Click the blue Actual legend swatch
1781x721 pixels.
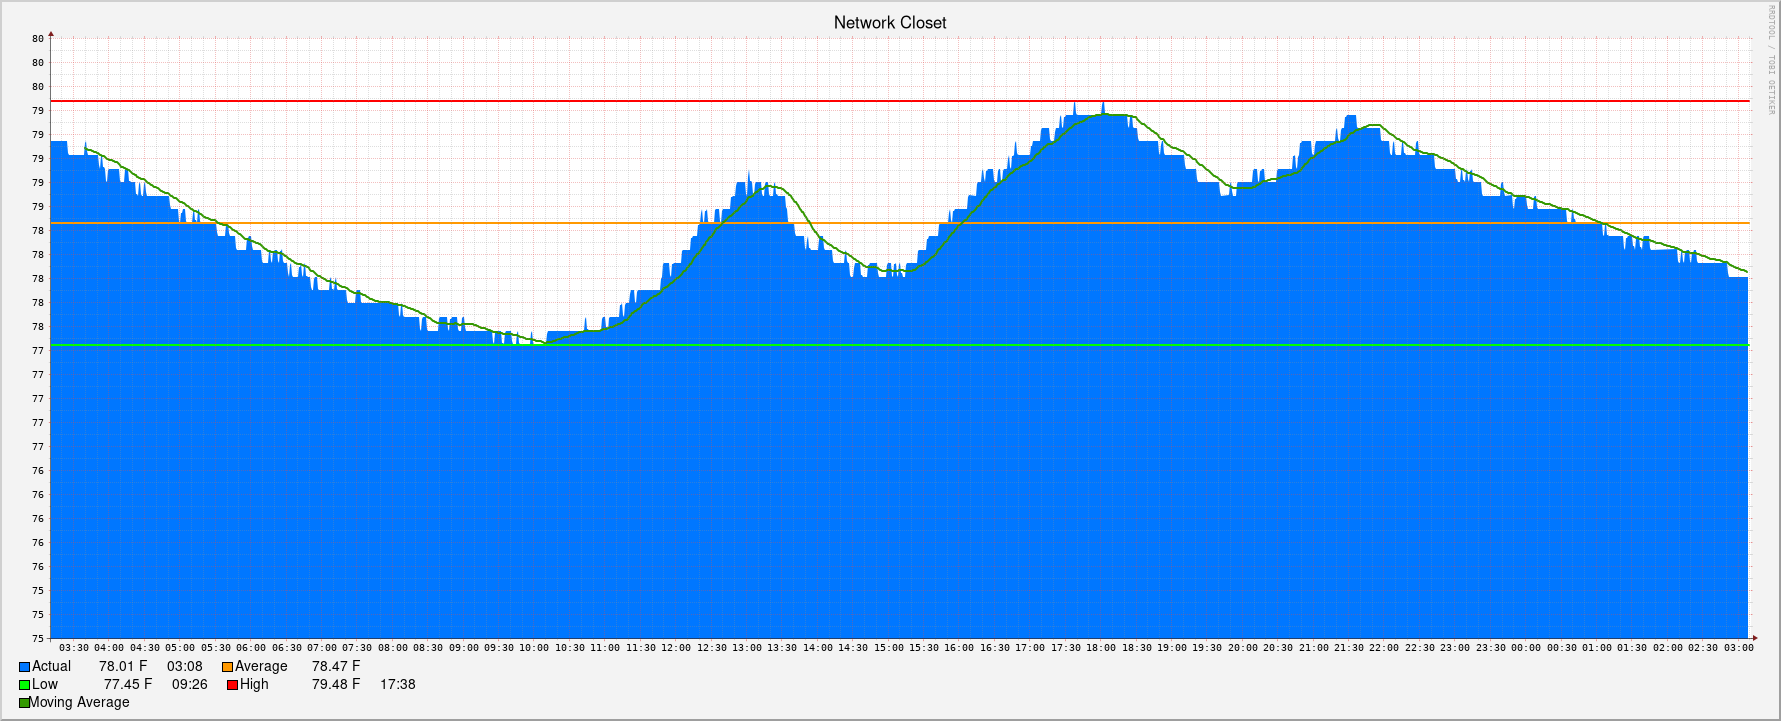click(x=25, y=667)
